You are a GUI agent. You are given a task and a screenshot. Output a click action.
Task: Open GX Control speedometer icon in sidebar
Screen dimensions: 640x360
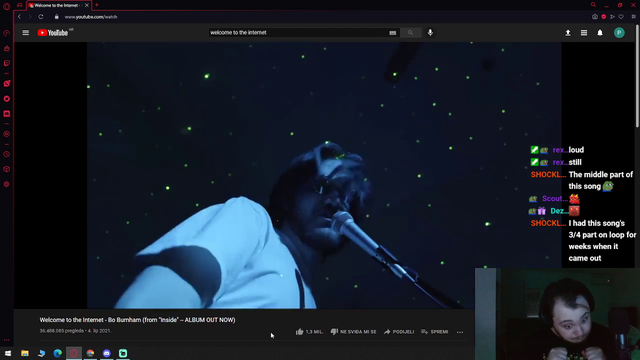coord(7,33)
